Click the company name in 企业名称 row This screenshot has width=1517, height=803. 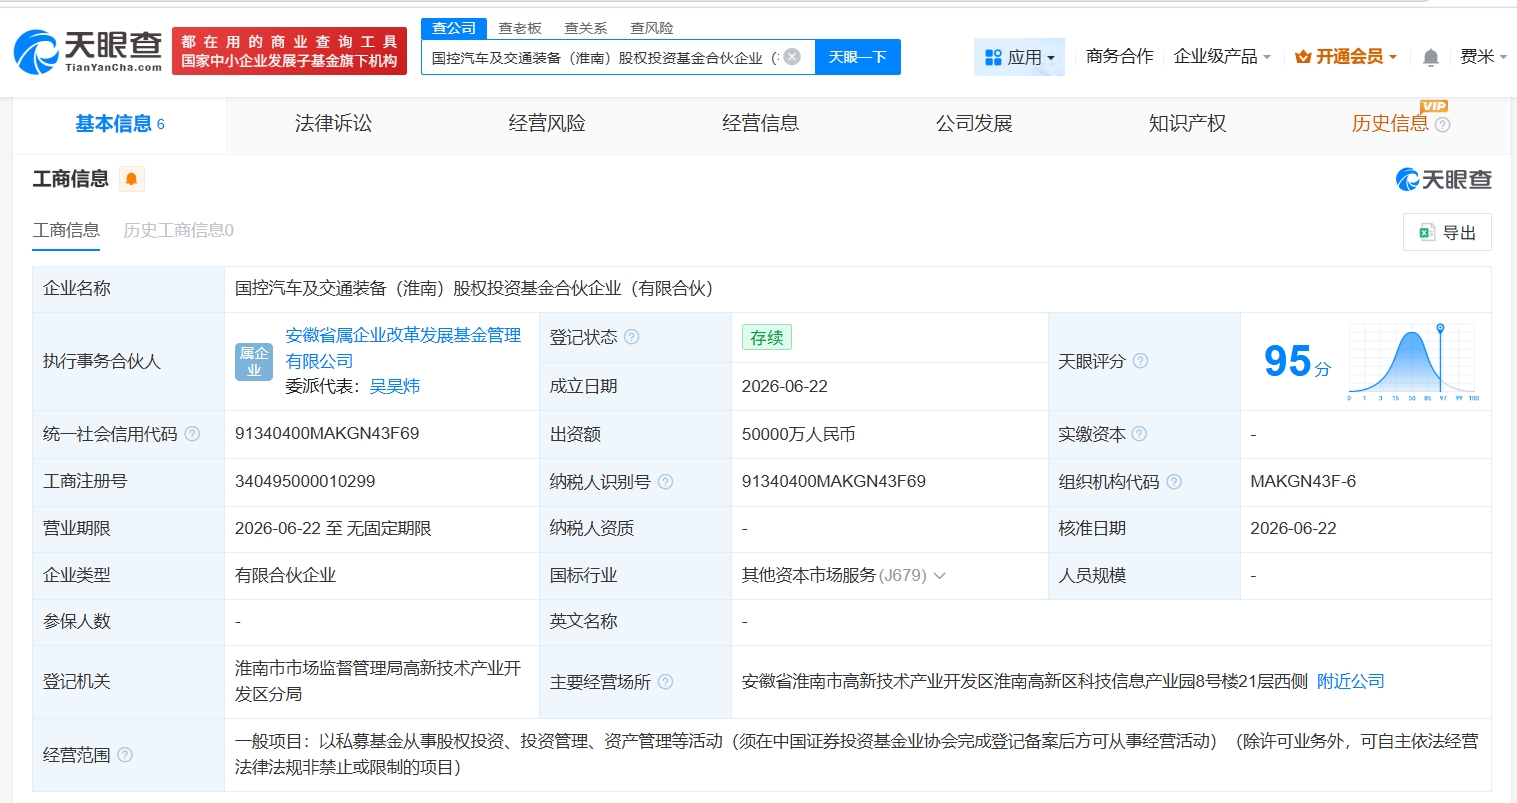click(x=474, y=289)
